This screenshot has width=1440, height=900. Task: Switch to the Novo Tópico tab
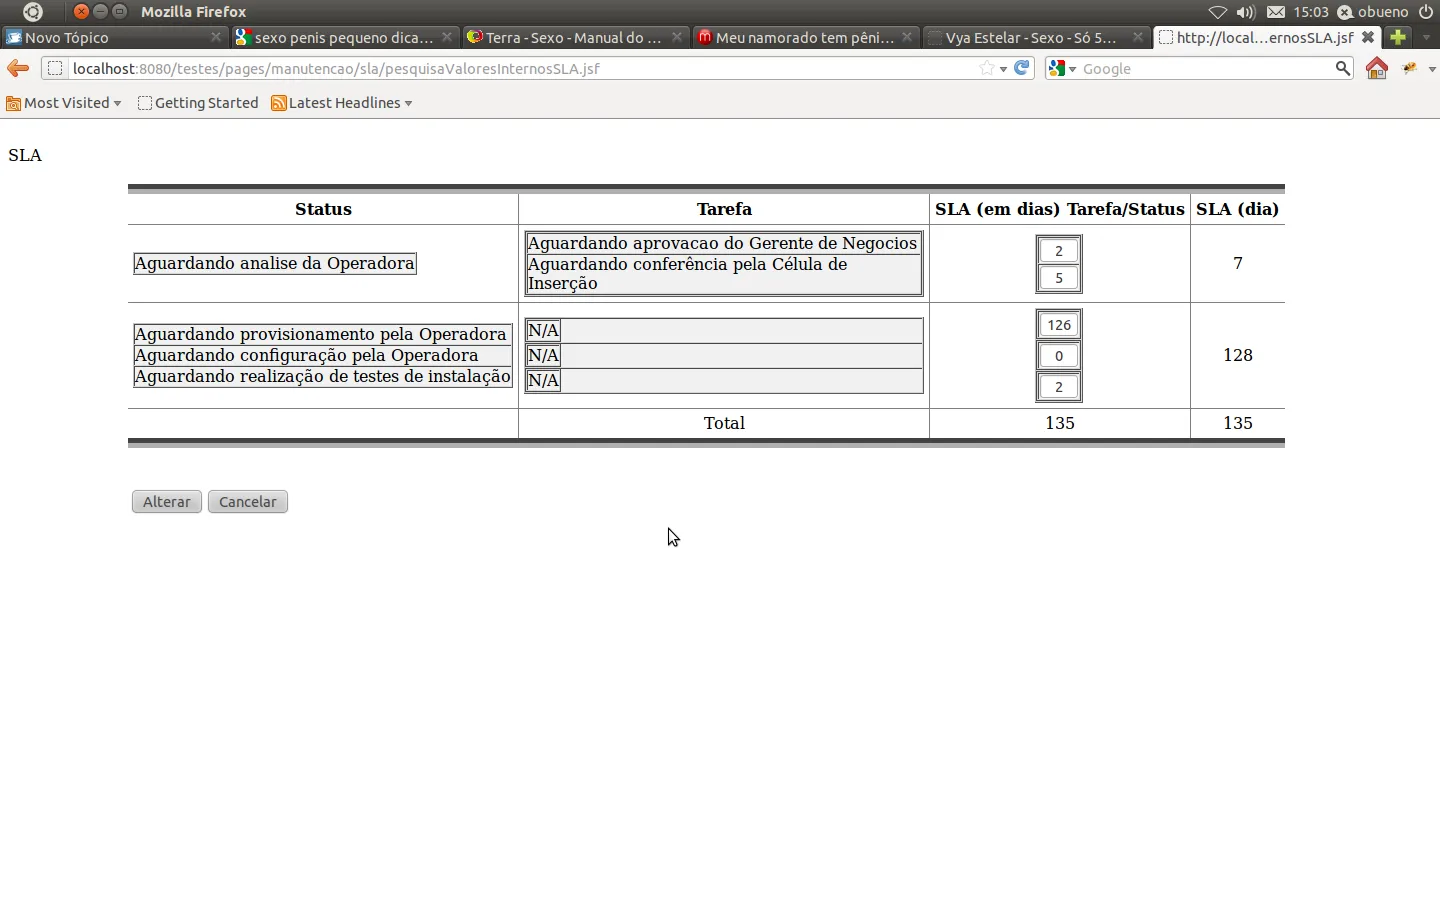[x=114, y=37]
